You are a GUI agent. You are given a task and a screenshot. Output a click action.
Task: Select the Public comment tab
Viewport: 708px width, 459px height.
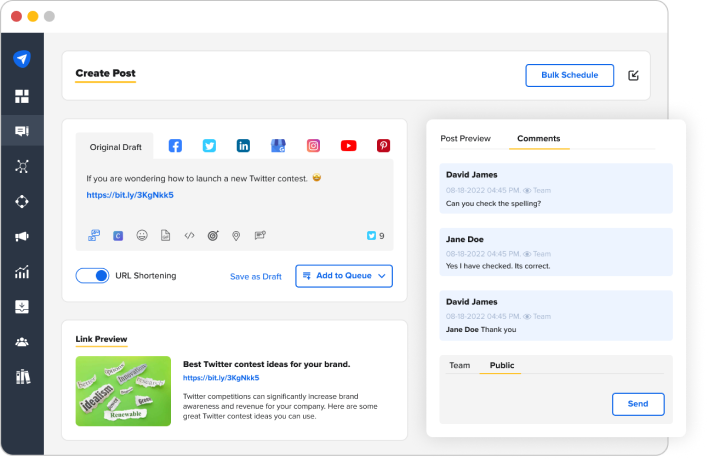[x=502, y=365]
